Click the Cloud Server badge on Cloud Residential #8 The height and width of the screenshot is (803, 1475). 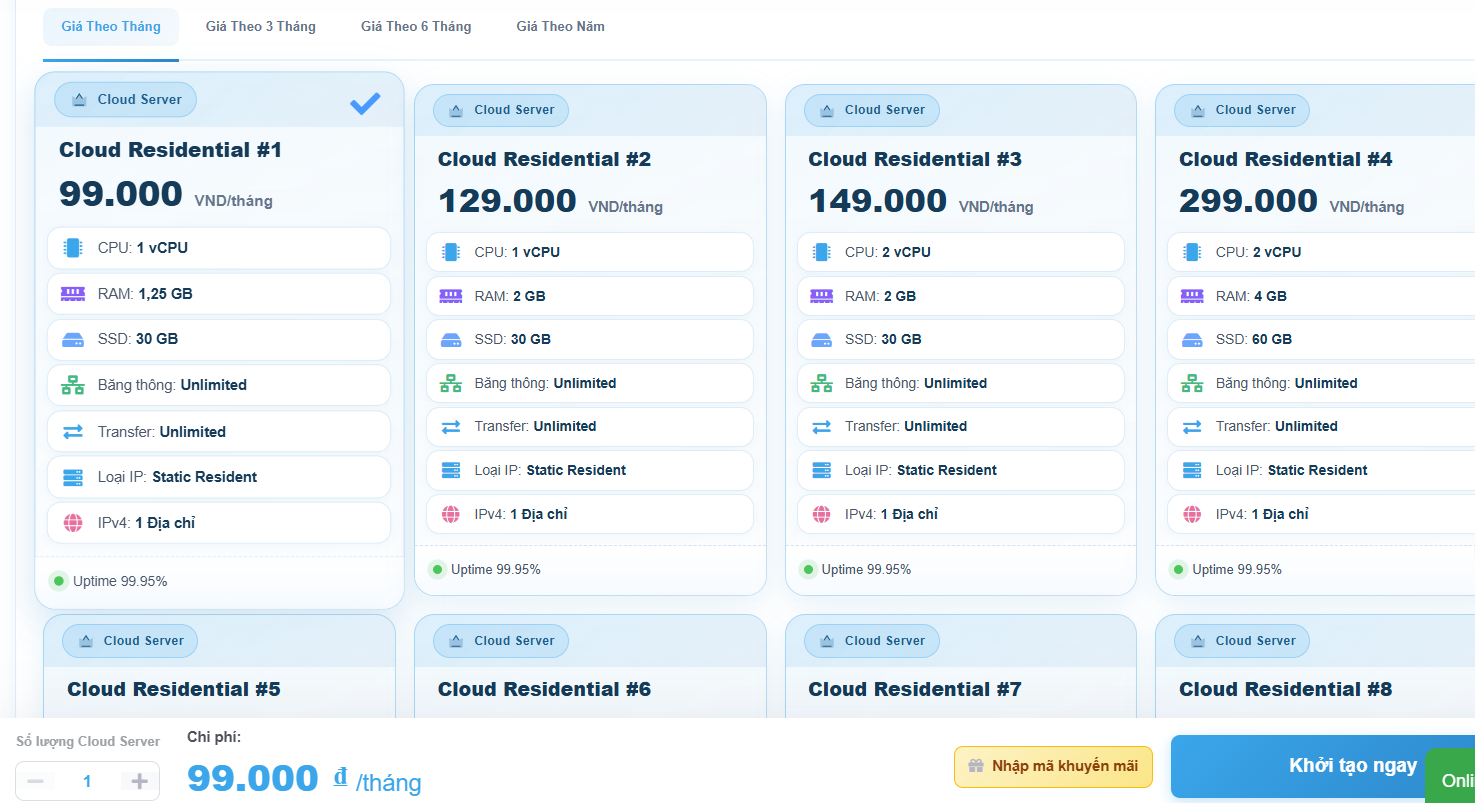pos(1241,641)
